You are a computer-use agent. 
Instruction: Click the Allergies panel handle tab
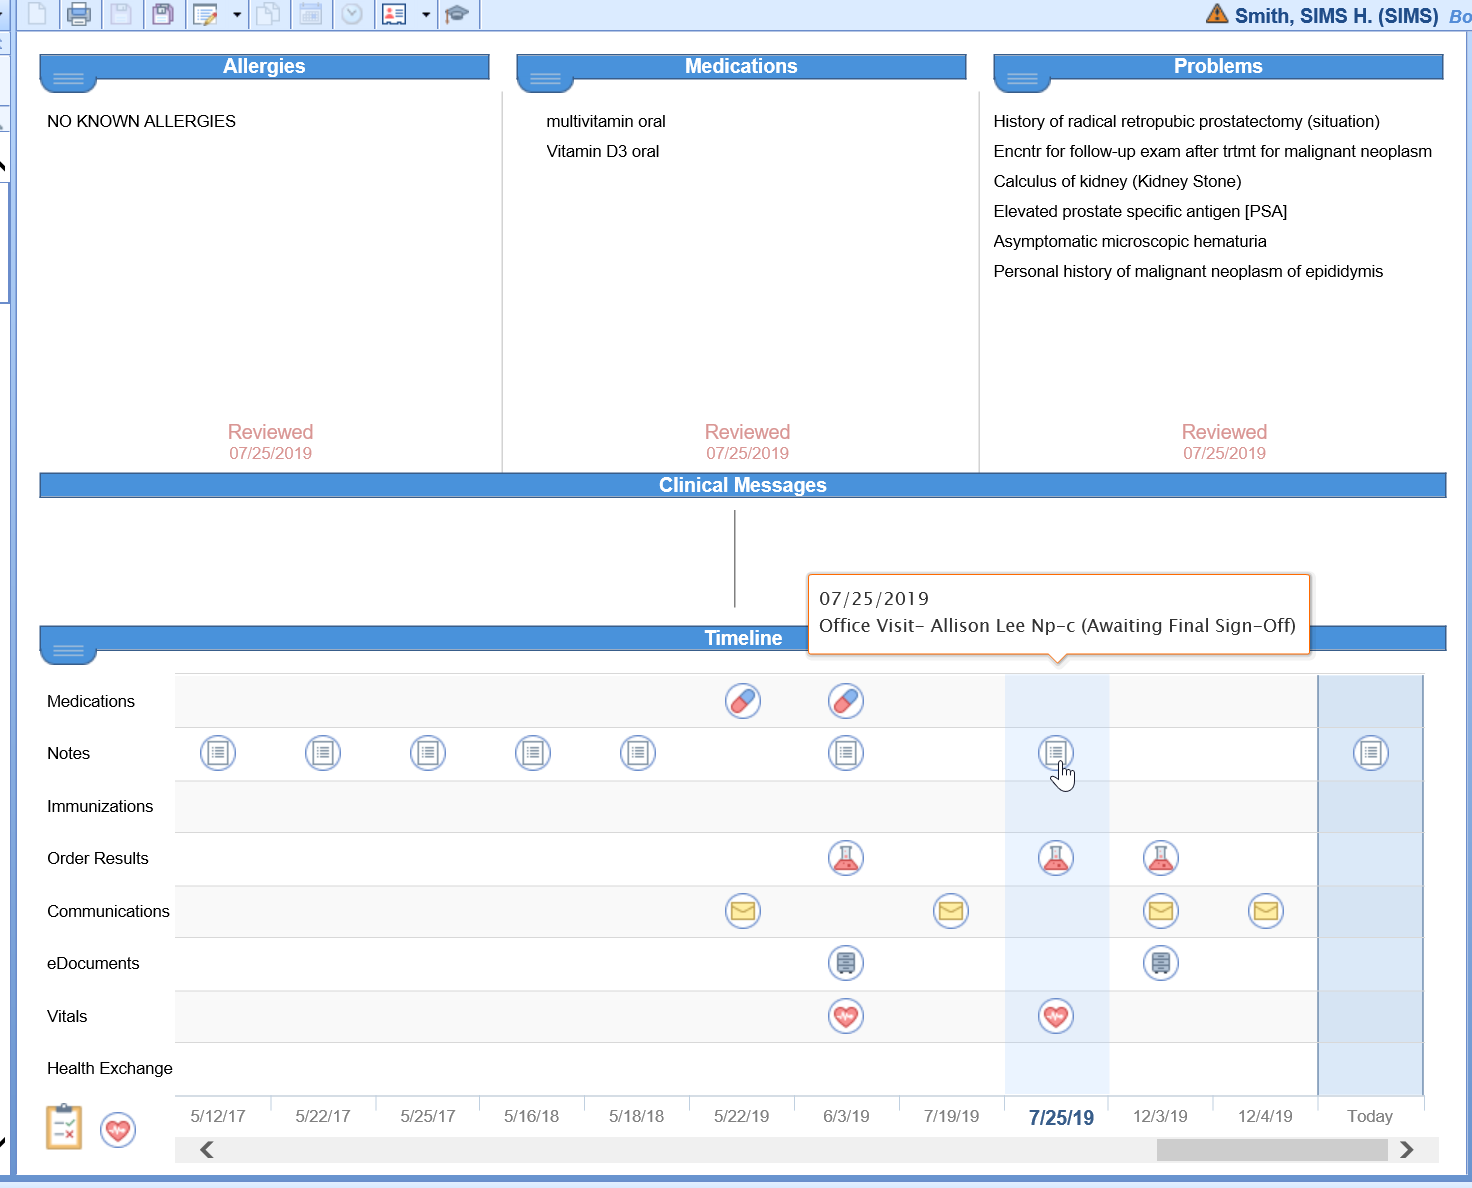(x=68, y=78)
